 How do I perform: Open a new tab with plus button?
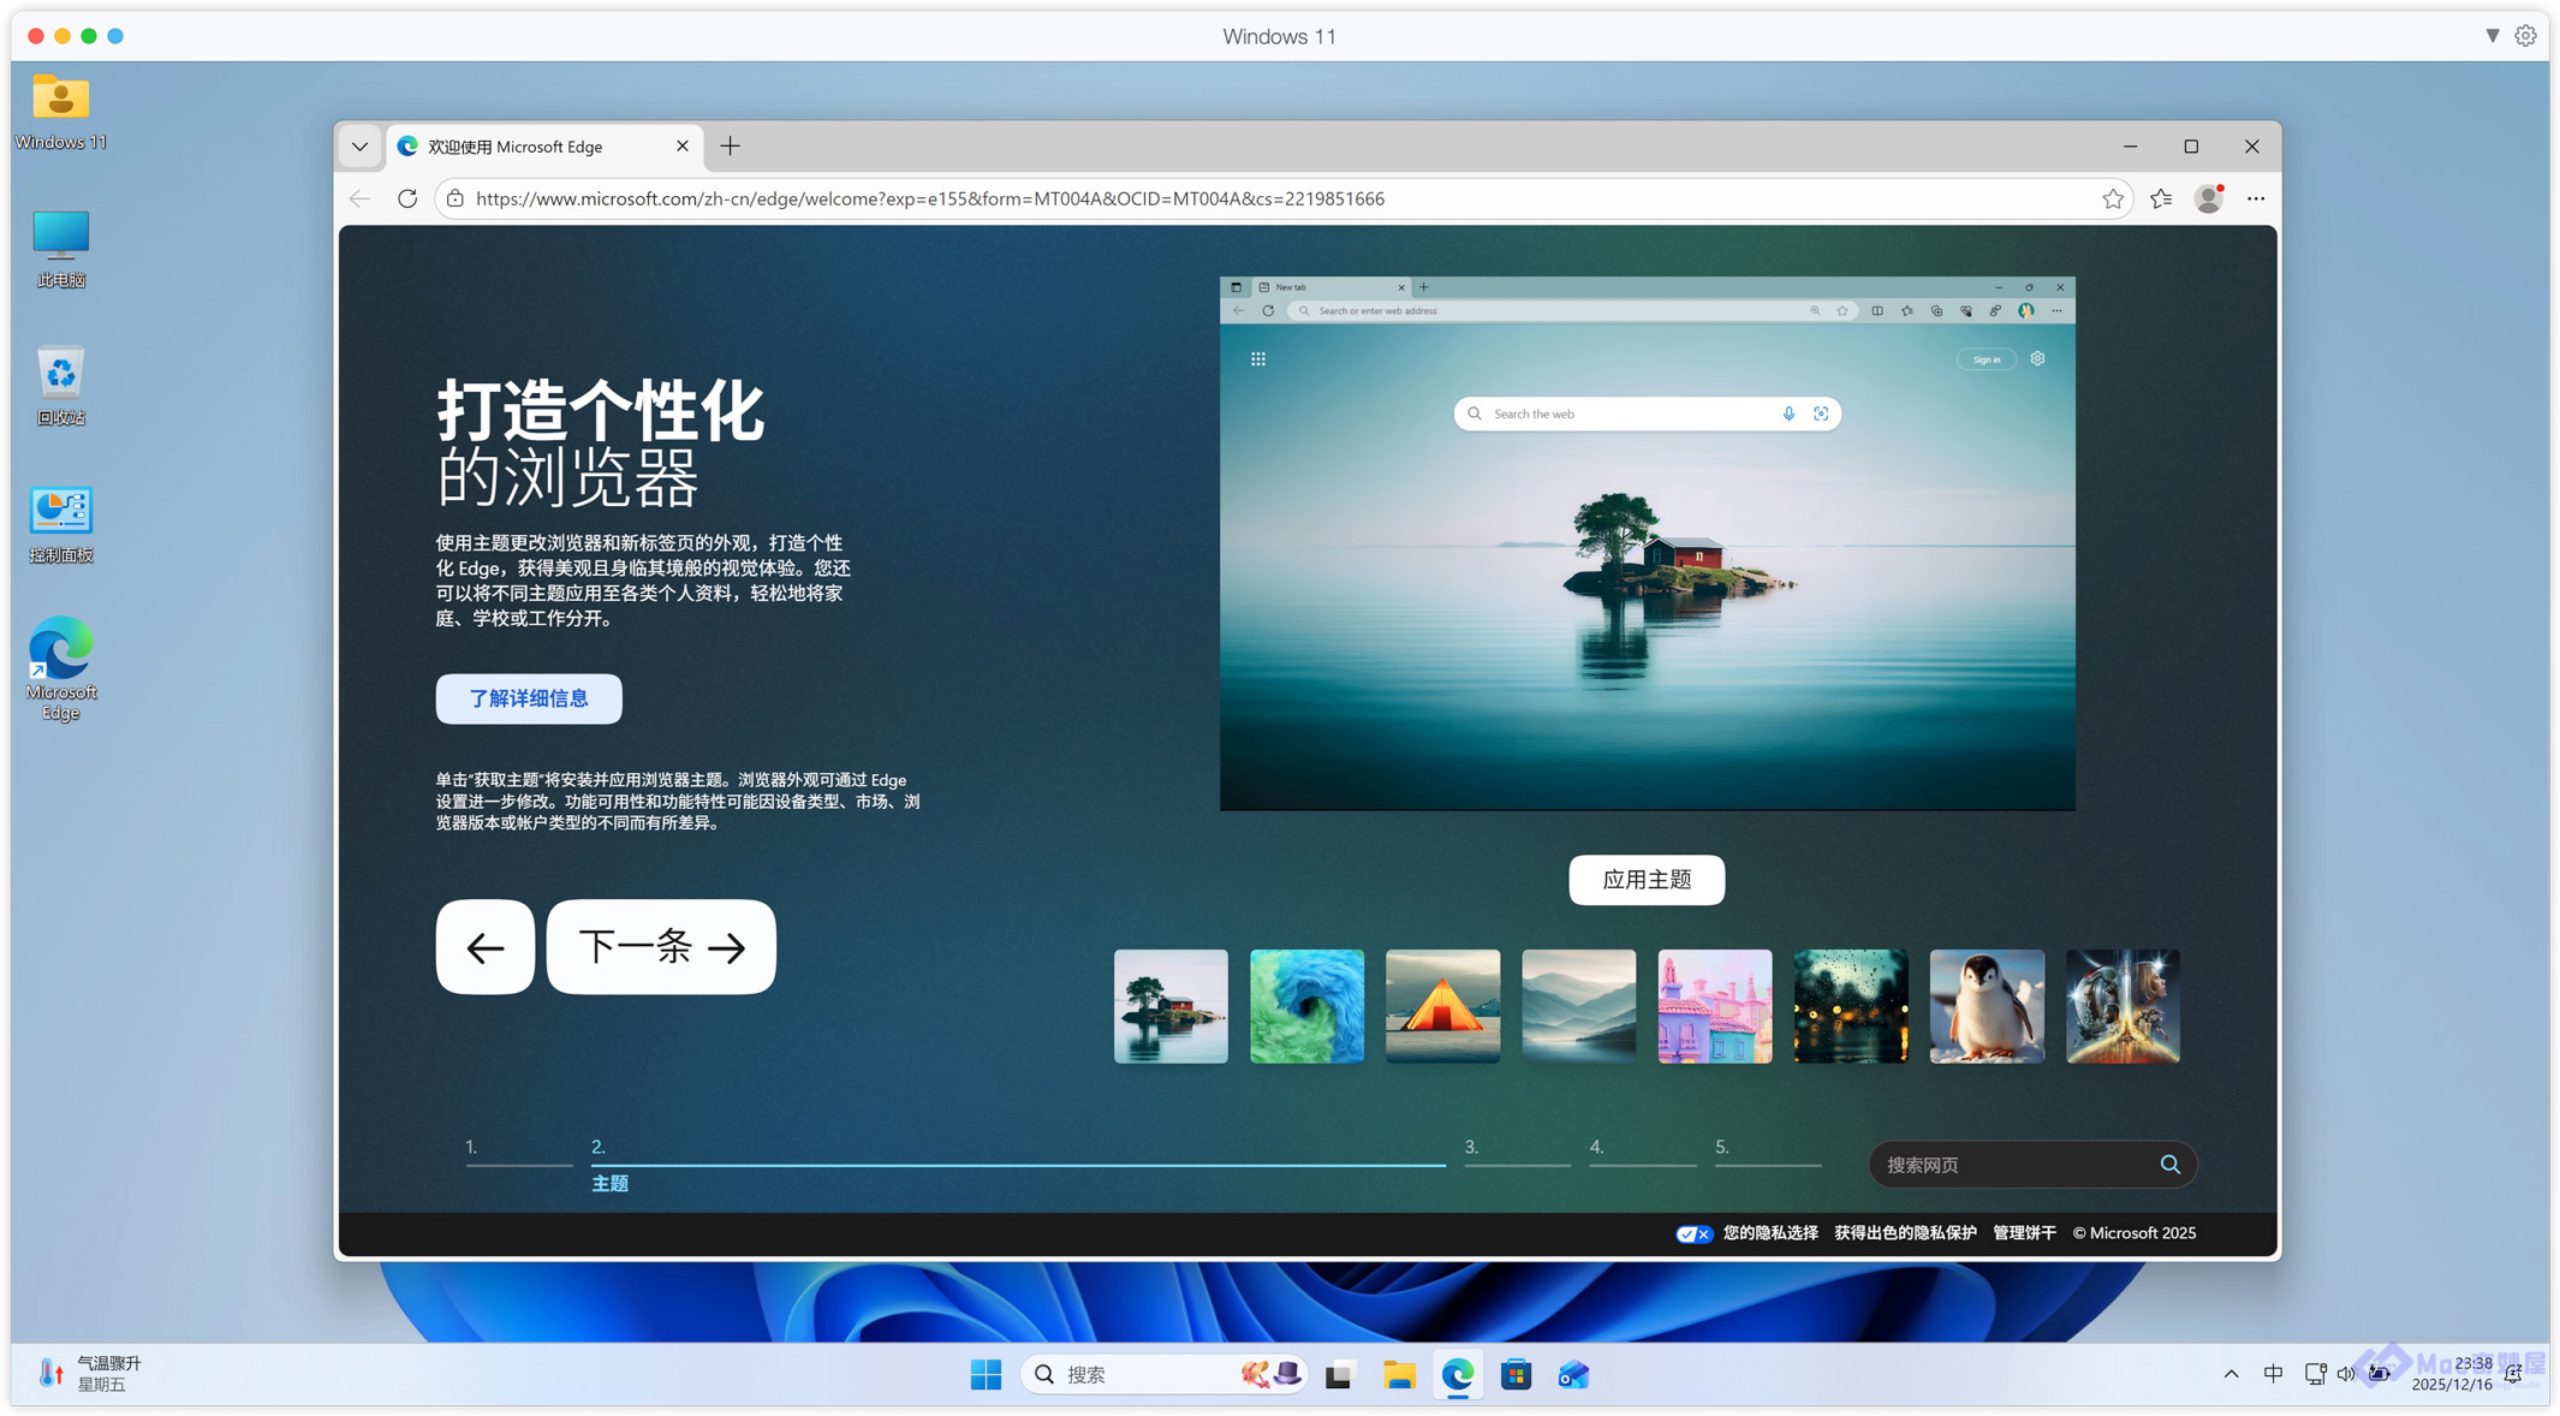(730, 147)
